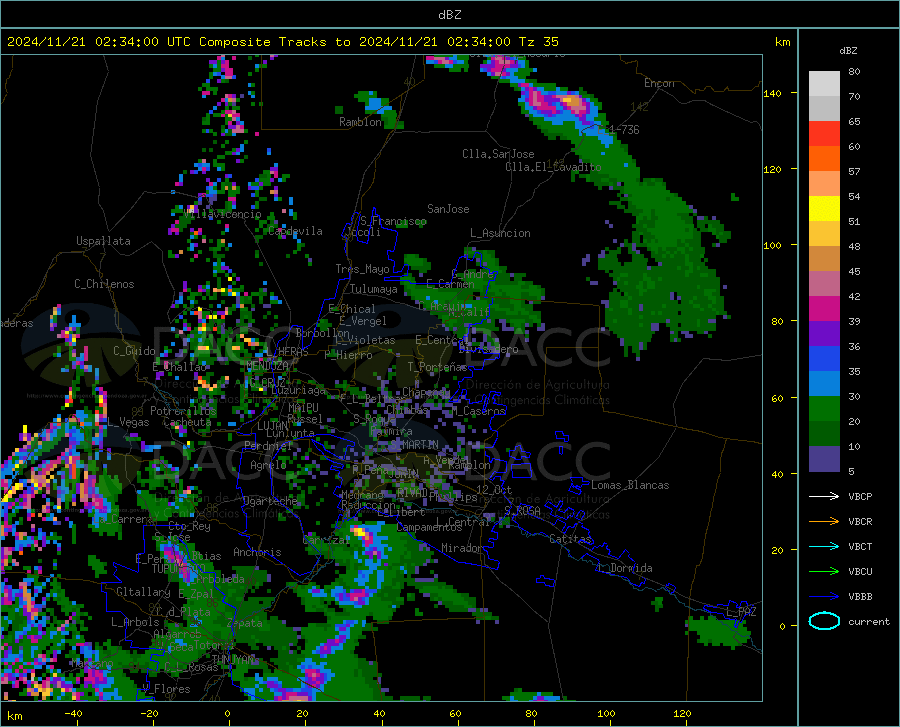This screenshot has width=900, height=727.
Task: Pick the darker gray 65-70 dBZ swatch
Action: pyautogui.click(x=824, y=109)
